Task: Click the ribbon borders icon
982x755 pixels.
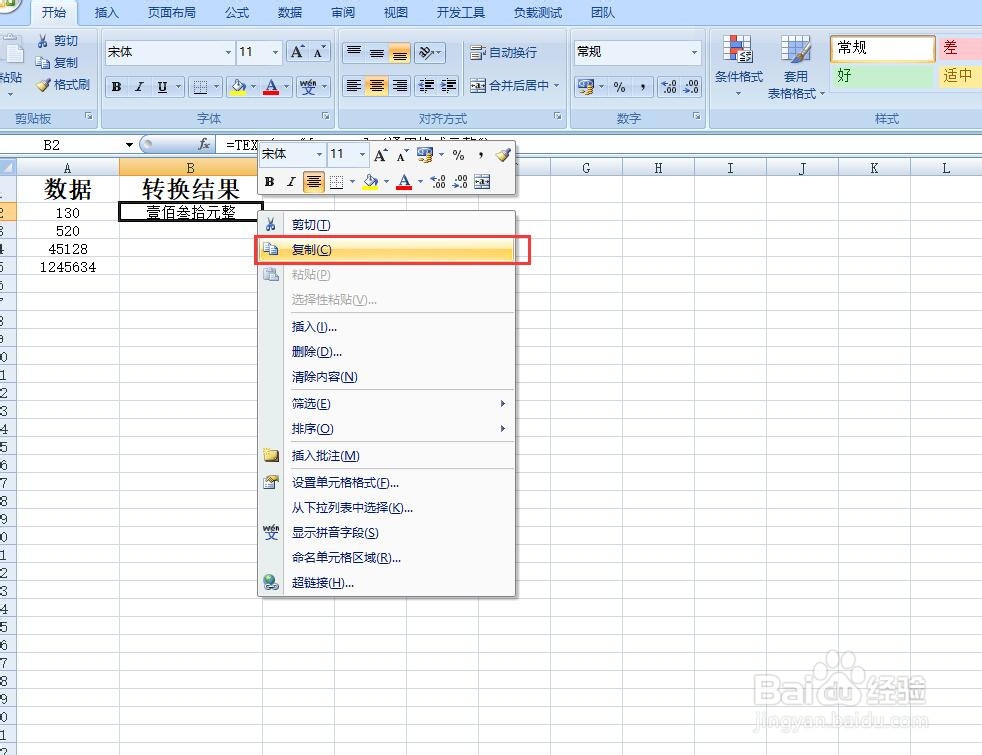Action: (200, 87)
